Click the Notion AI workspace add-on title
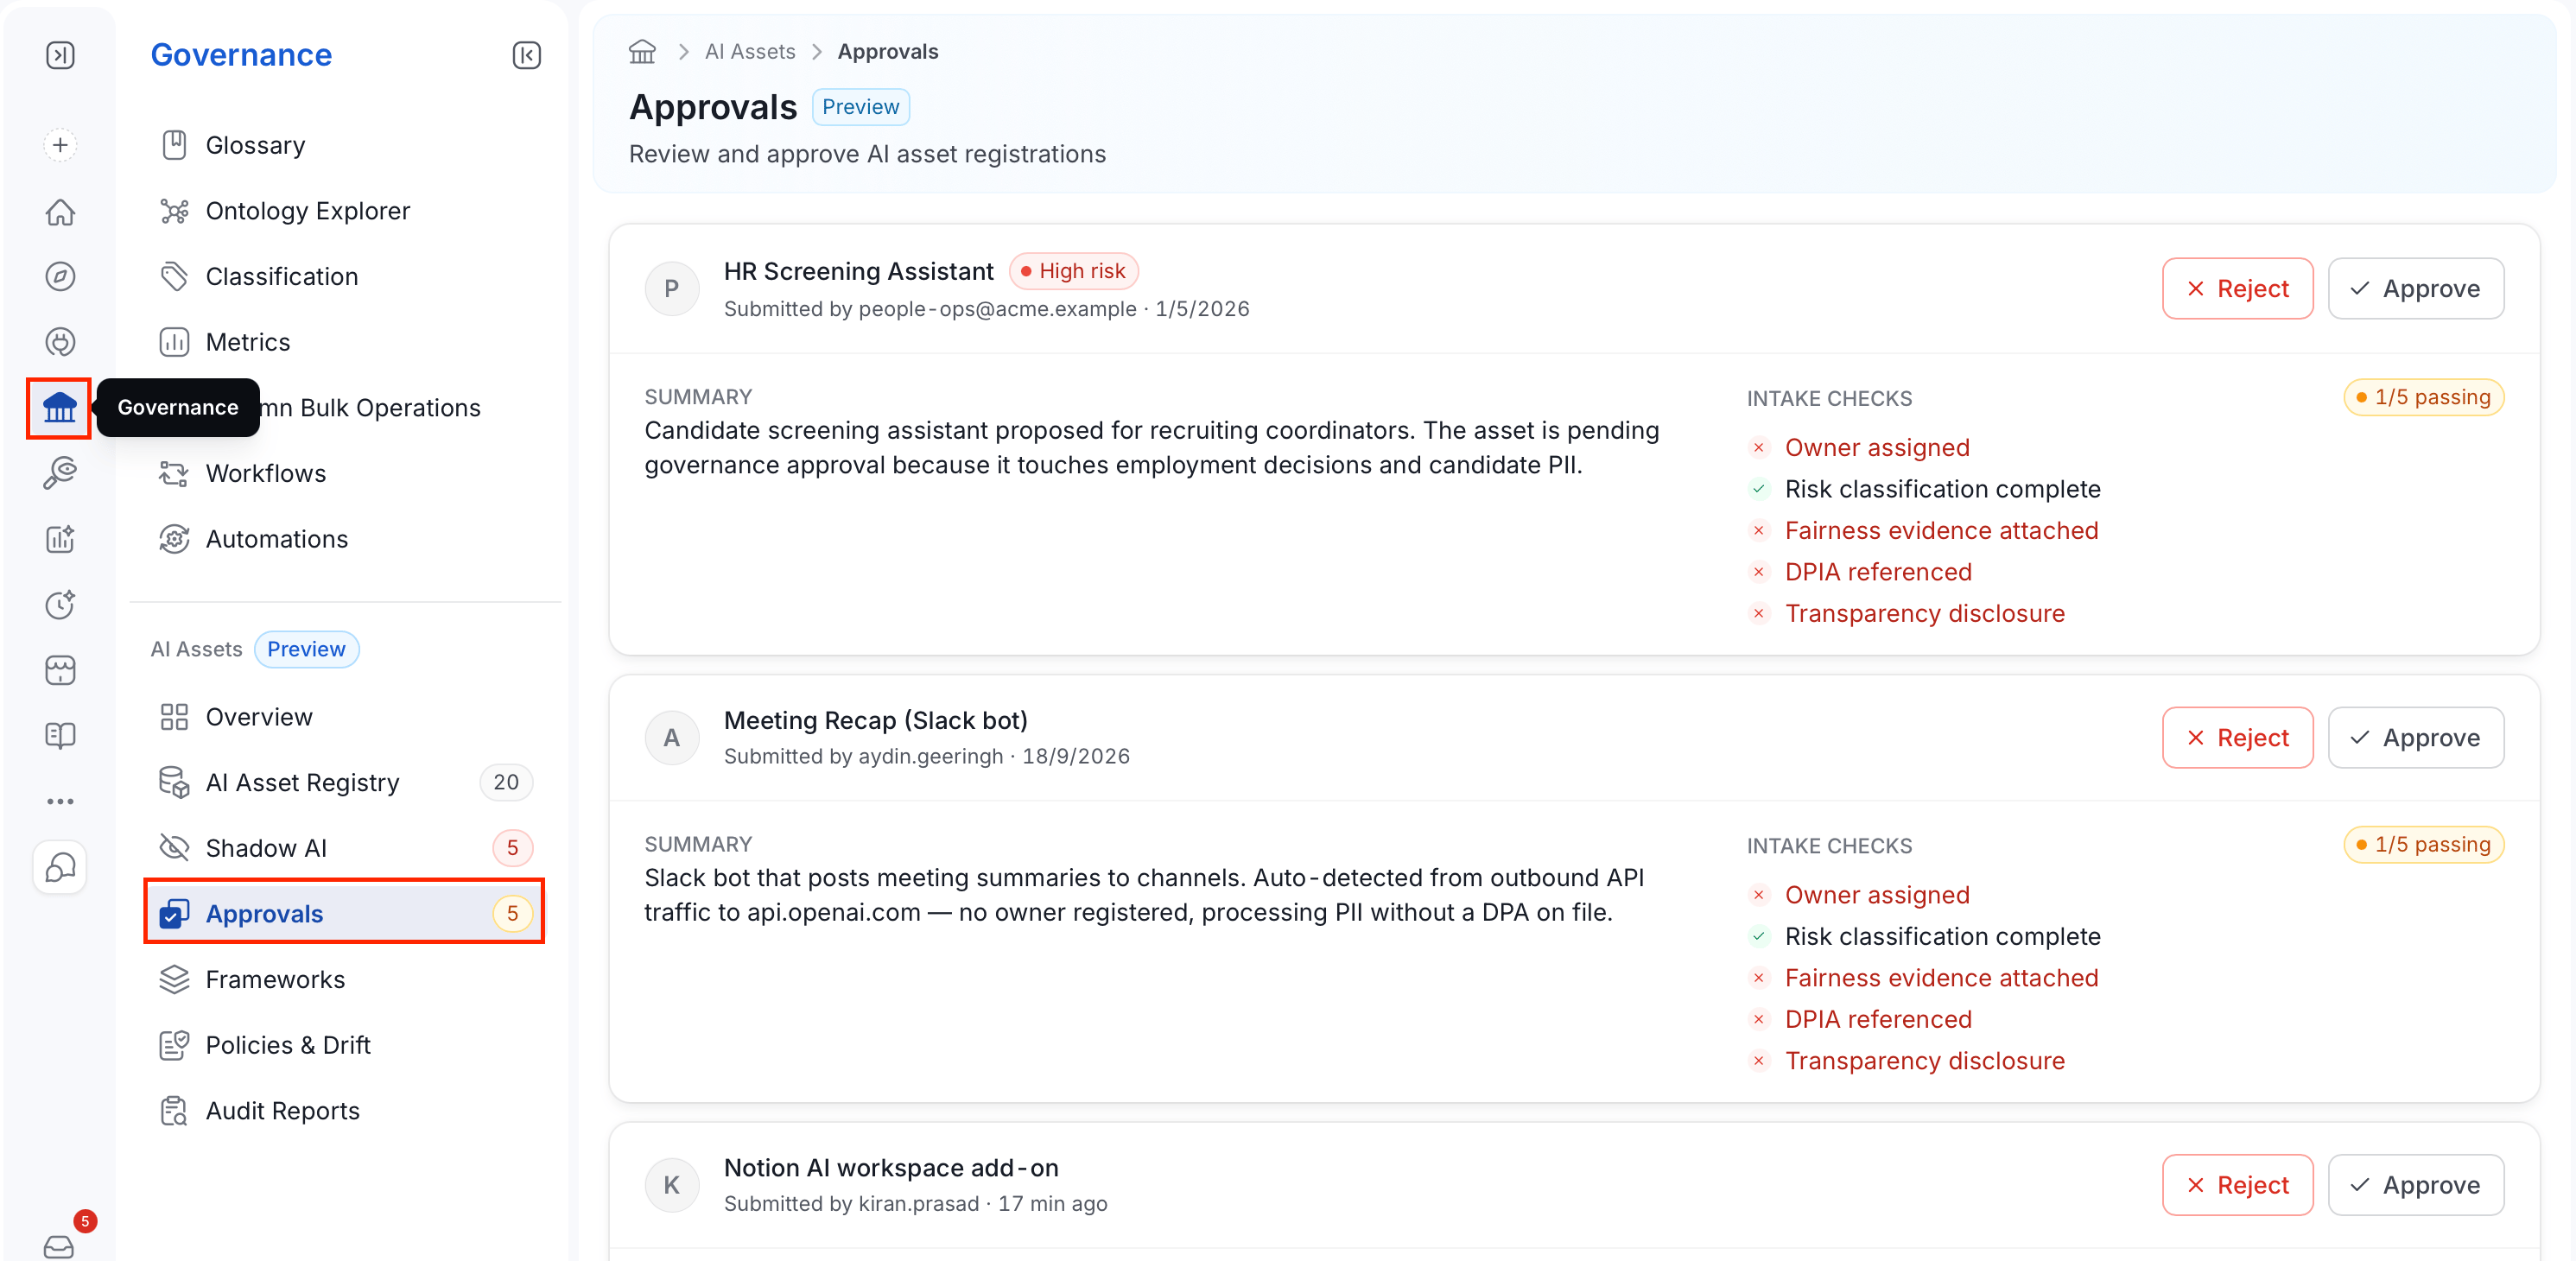The image size is (2576, 1261). point(891,1167)
